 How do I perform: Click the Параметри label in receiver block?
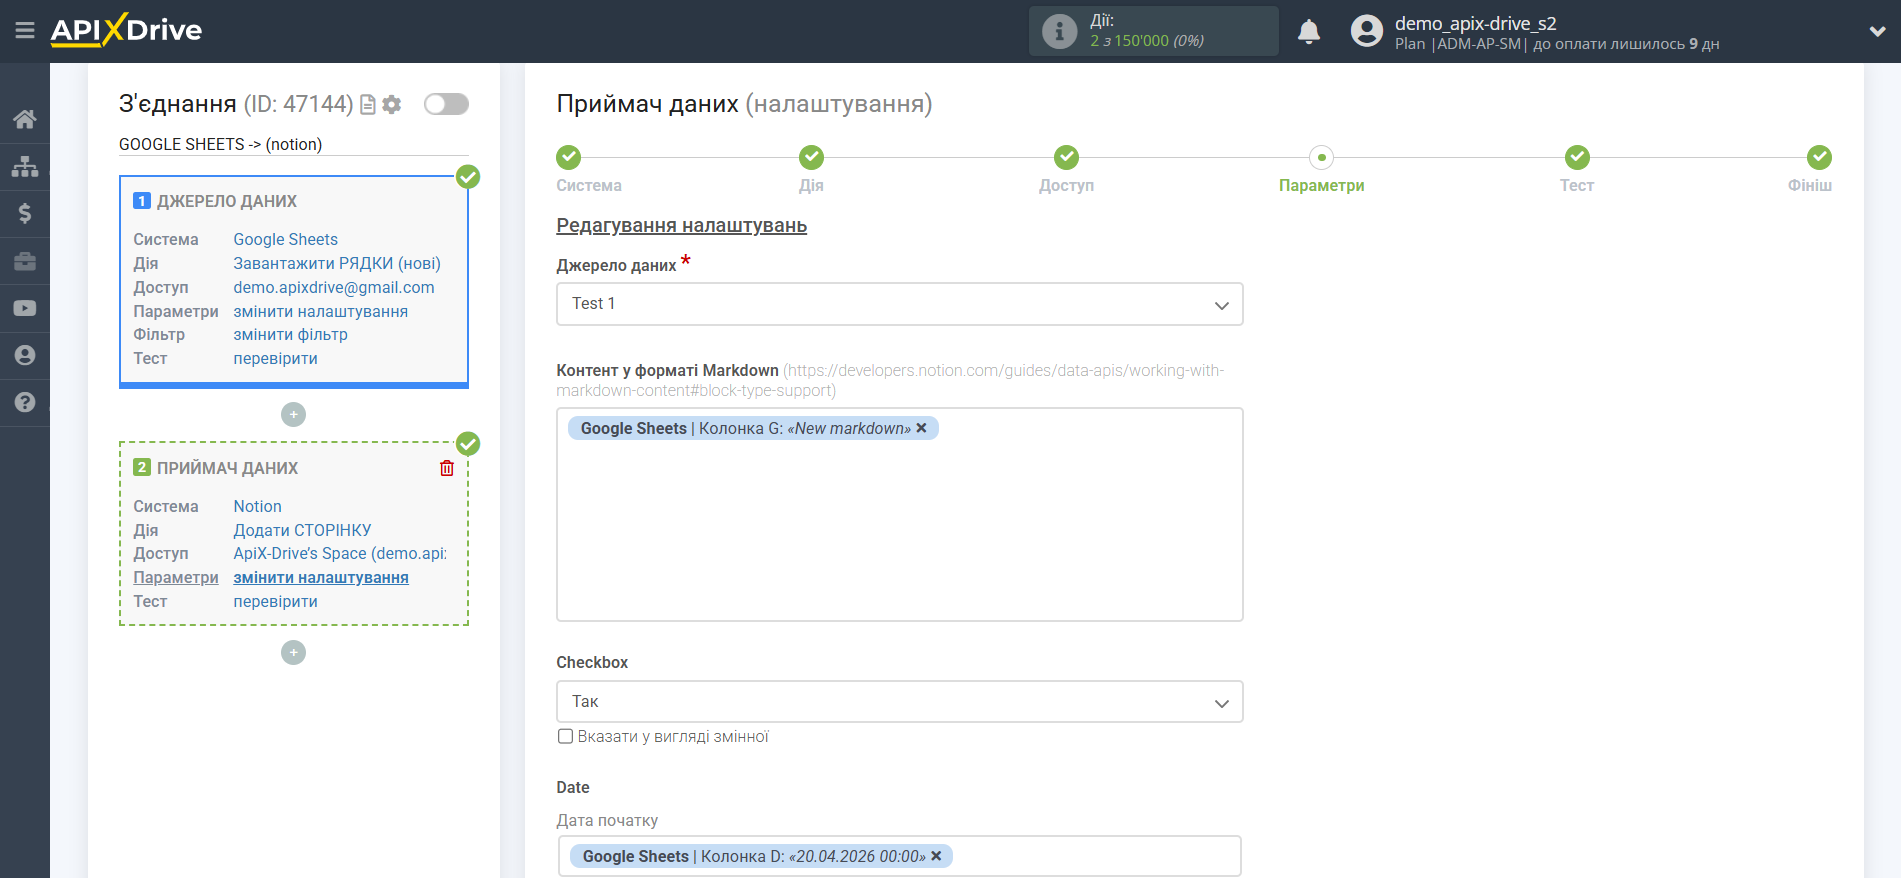[x=176, y=577]
